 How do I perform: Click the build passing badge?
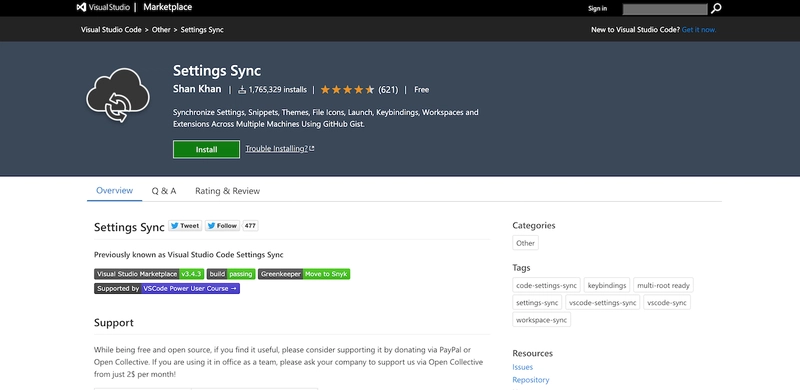(231, 274)
